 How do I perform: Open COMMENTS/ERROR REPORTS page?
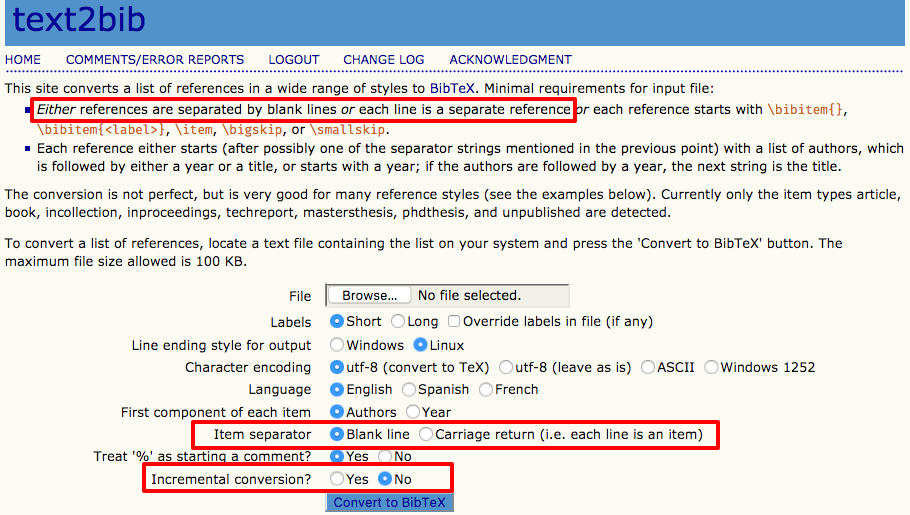(154, 60)
